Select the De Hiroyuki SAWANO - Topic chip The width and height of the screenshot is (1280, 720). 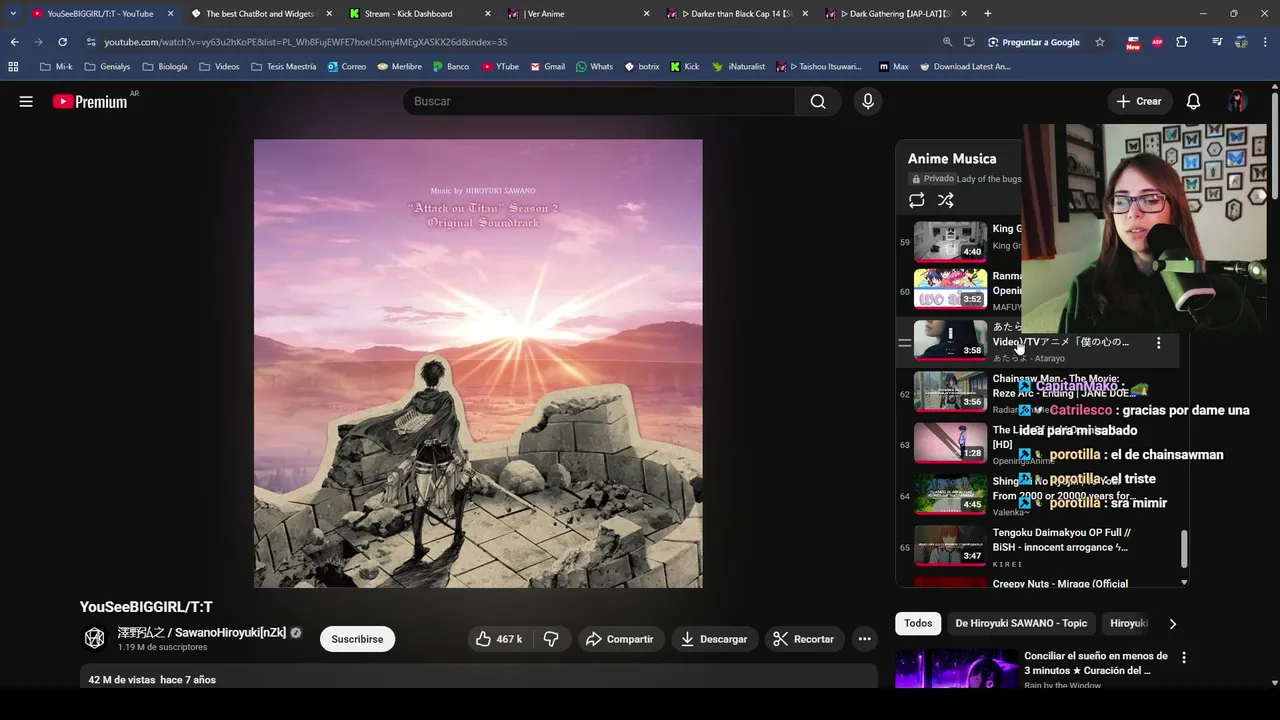[x=1021, y=623]
